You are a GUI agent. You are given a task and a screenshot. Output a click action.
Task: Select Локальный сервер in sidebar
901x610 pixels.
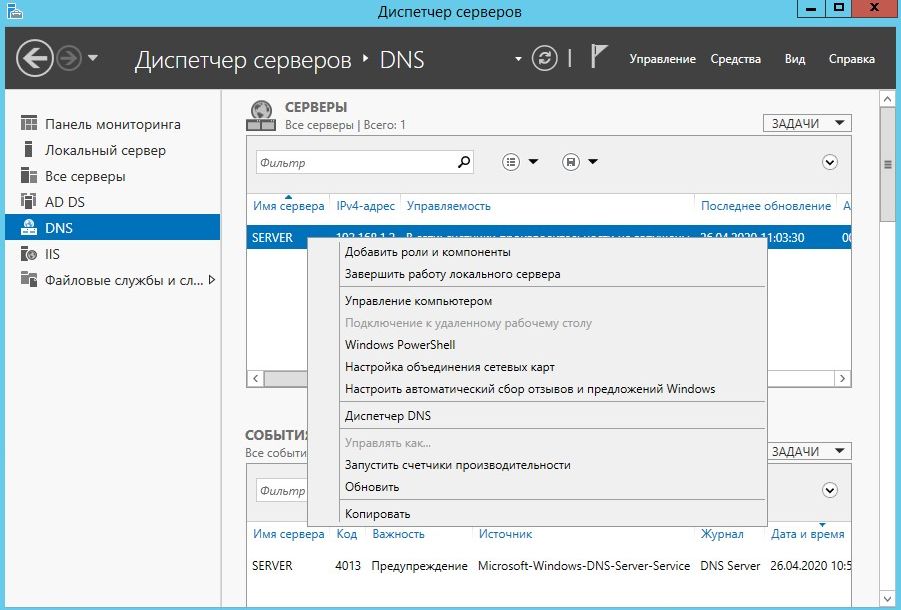pos(113,150)
